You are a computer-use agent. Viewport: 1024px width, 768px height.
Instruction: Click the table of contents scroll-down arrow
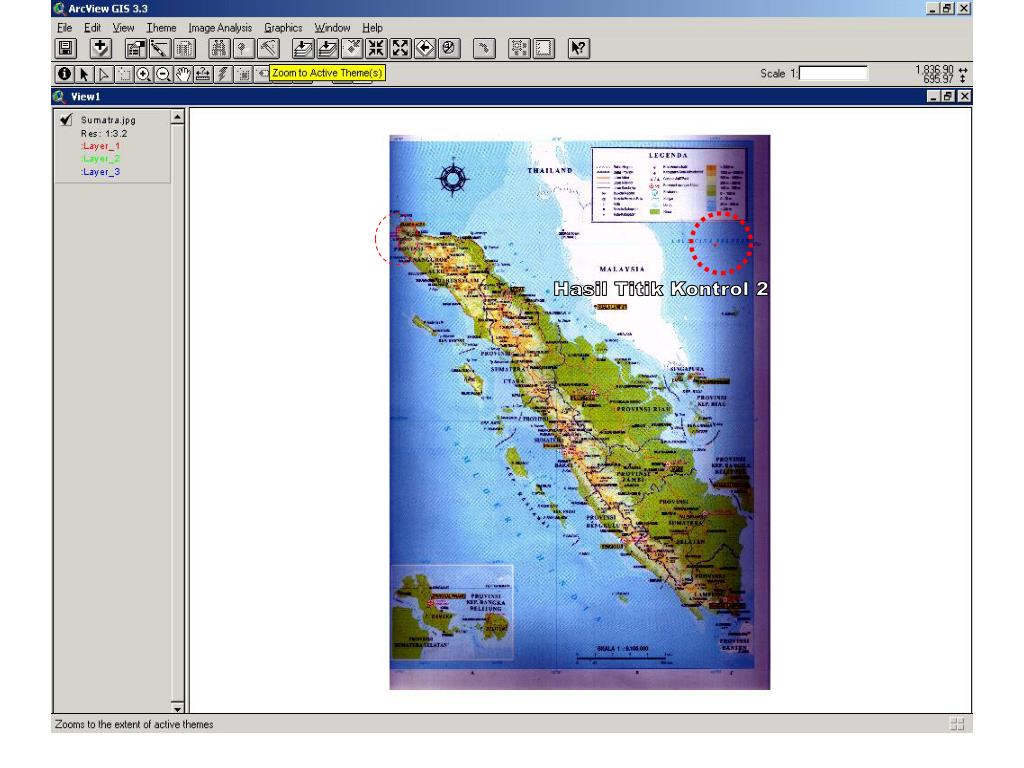[x=177, y=708]
